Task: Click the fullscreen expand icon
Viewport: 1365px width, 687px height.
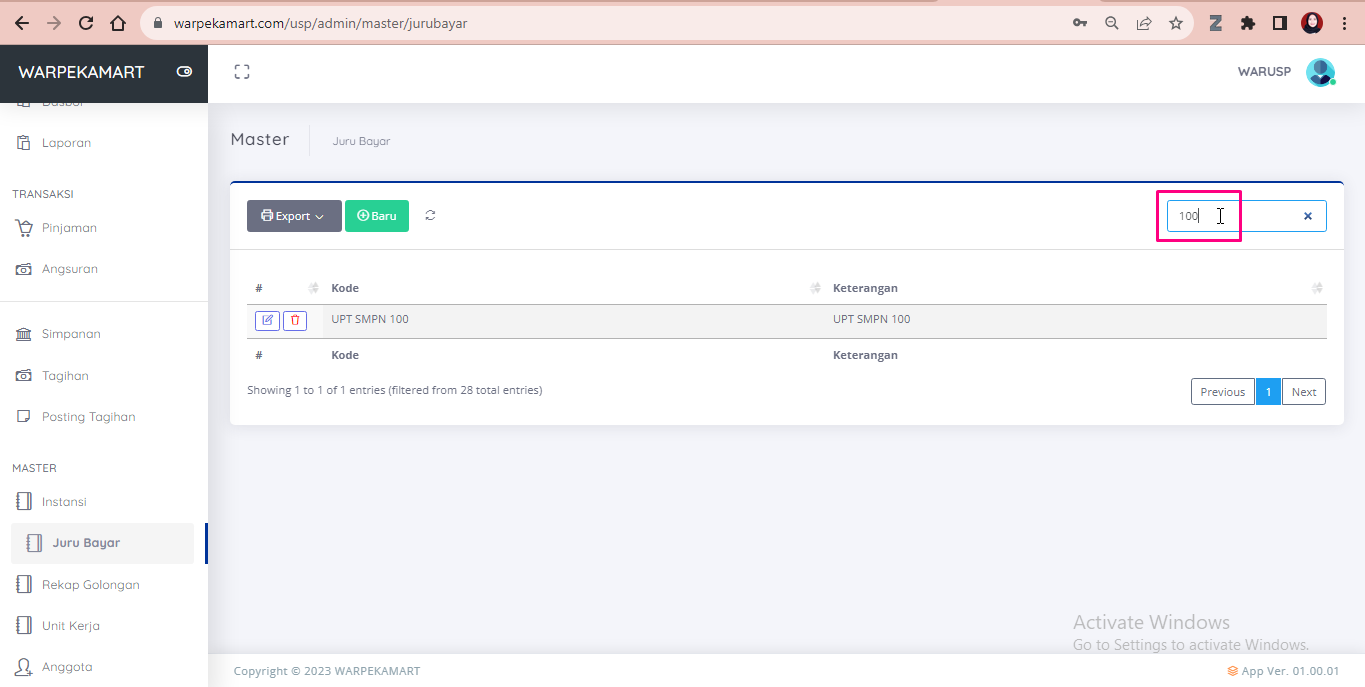Action: click(242, 72)
